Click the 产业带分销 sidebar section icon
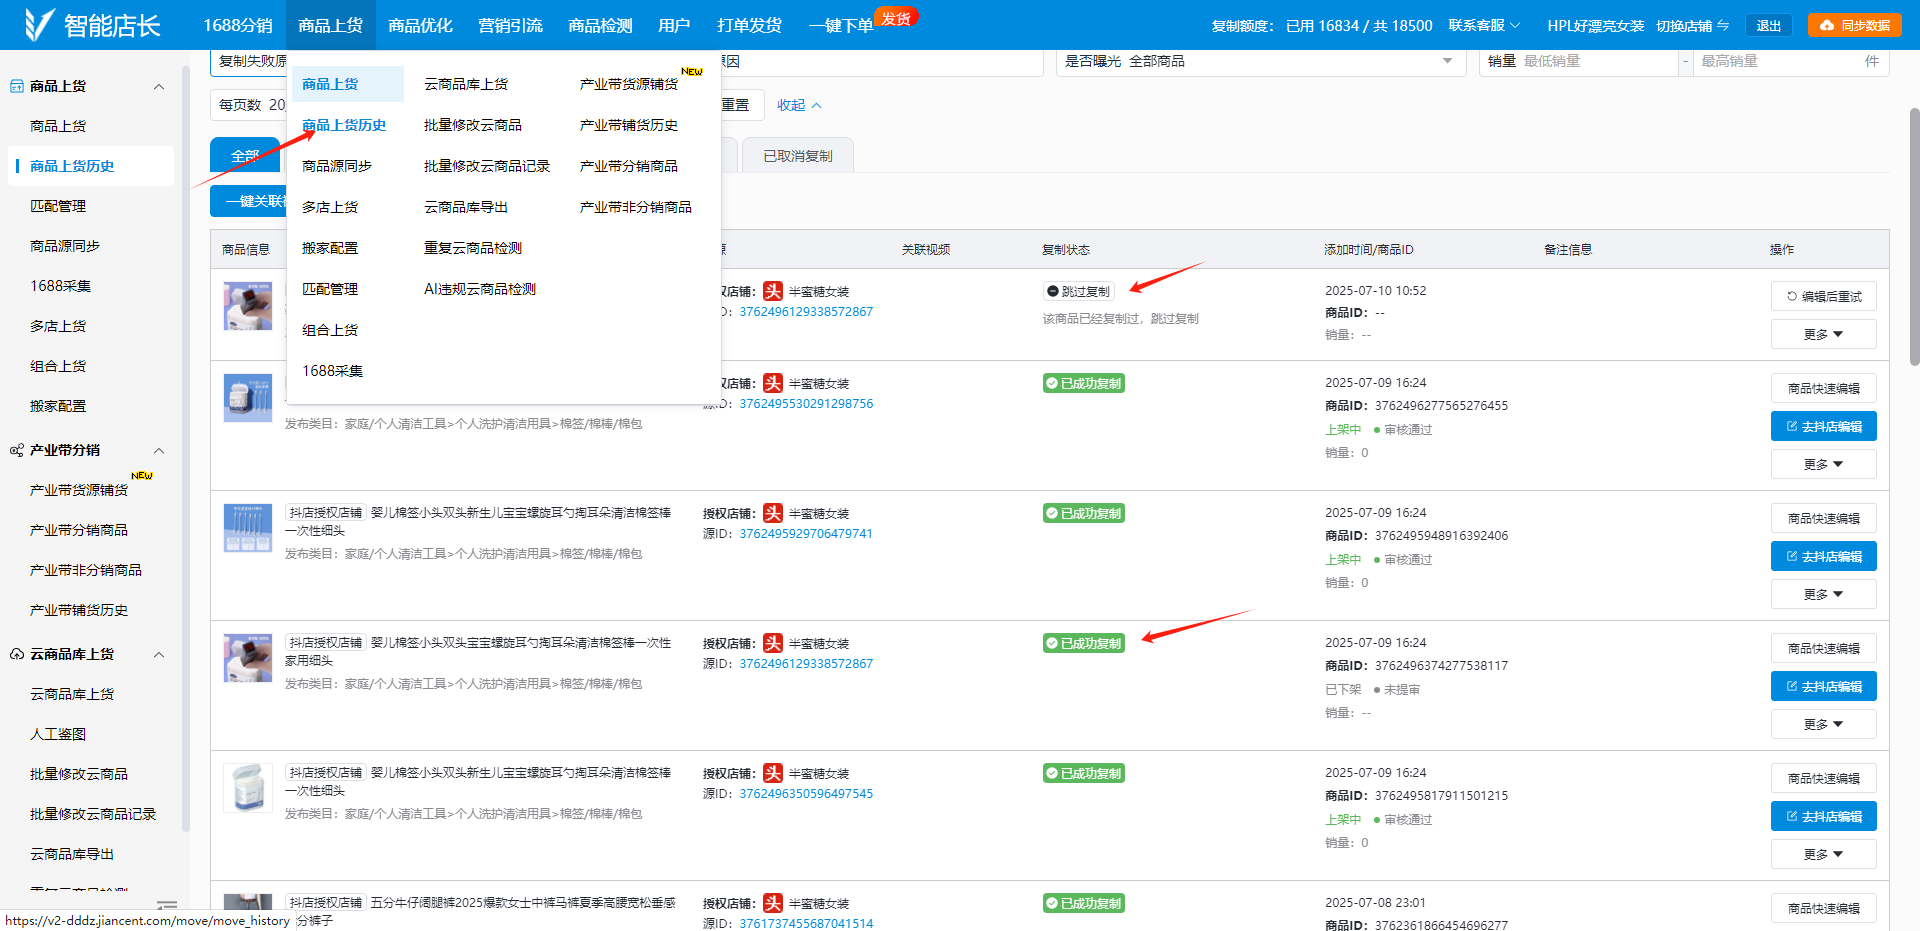This screenshot has height=931, width=1920. tap(17, 450)
